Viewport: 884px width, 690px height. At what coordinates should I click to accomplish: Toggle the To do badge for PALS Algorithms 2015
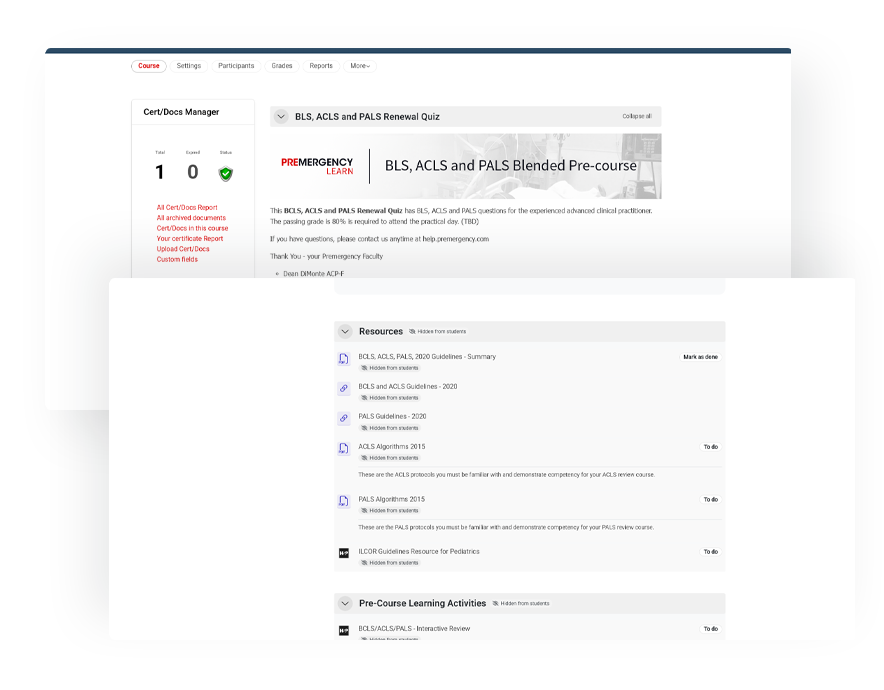(710, 499)
